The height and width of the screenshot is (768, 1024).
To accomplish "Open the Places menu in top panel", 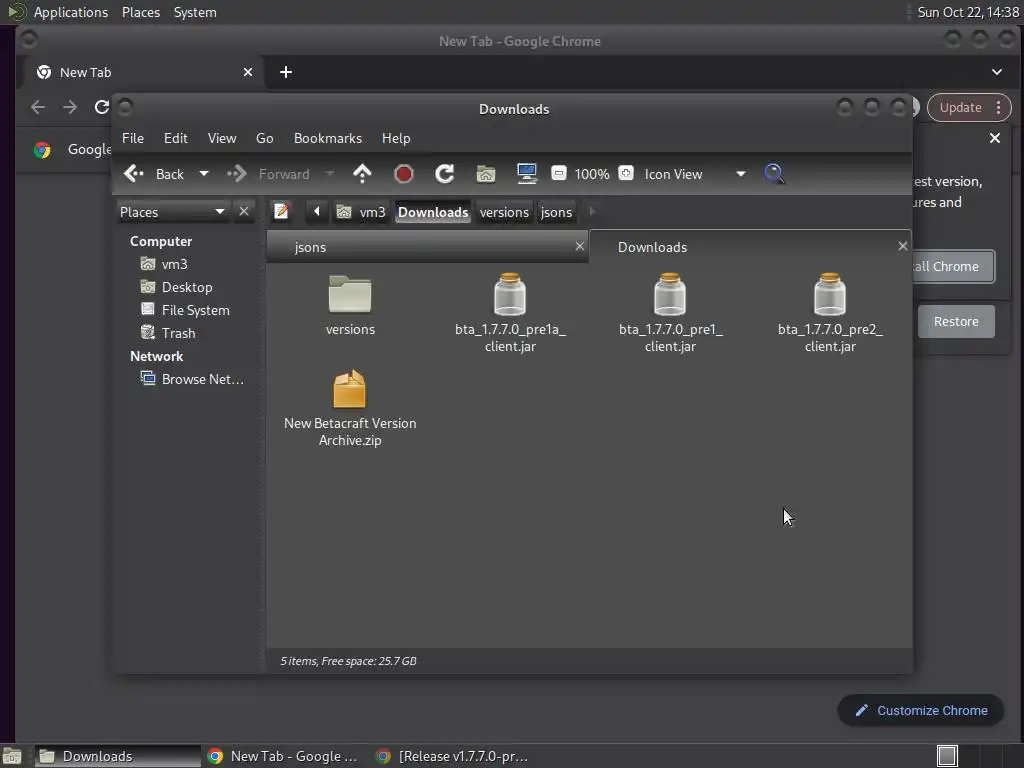I will tap(141, 12).
